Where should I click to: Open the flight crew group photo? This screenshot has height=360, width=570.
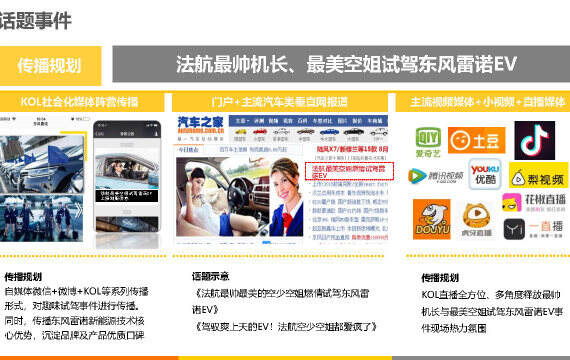pyautogui.click(x=41, y=218)
